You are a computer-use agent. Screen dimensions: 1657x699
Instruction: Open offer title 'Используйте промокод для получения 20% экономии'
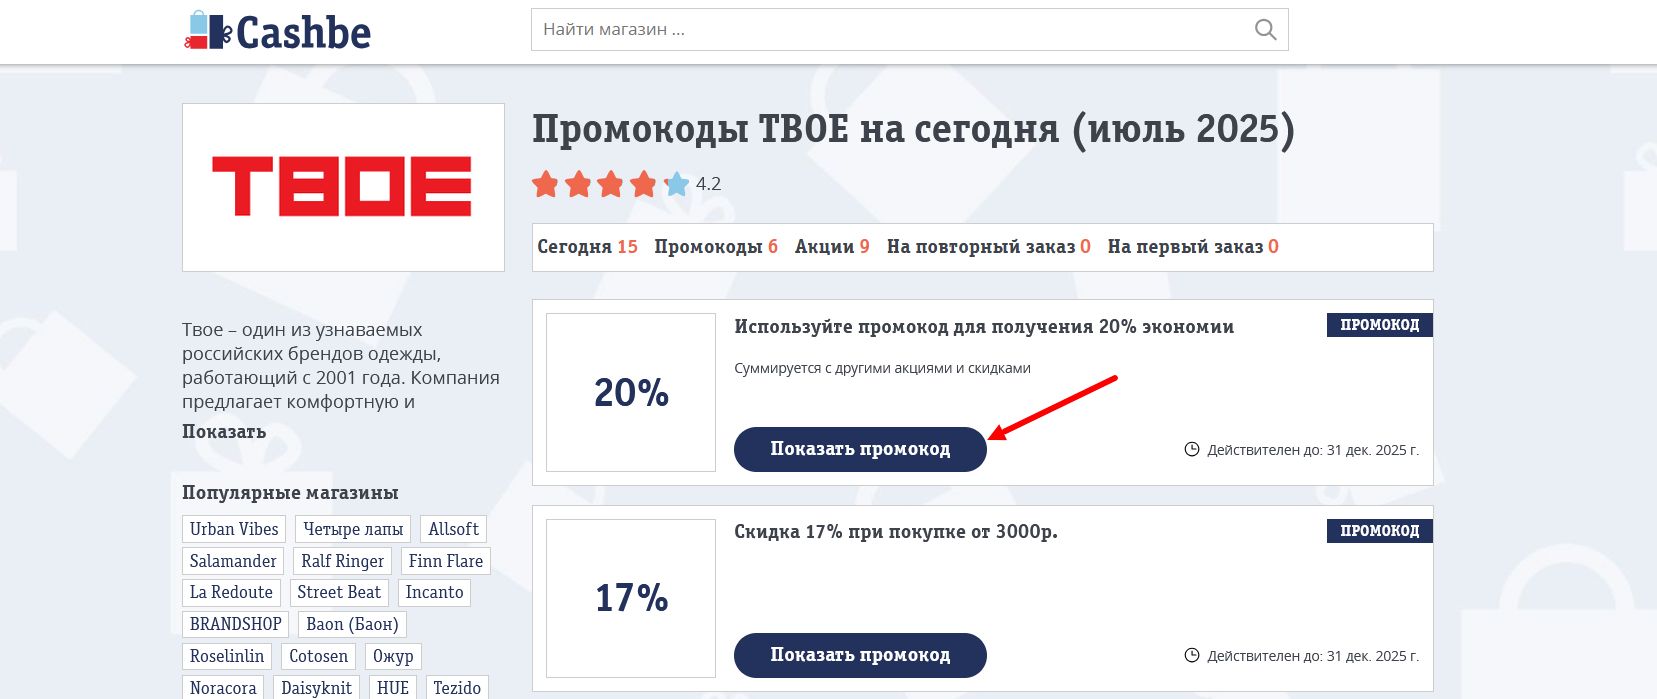[x=984, y=327]
